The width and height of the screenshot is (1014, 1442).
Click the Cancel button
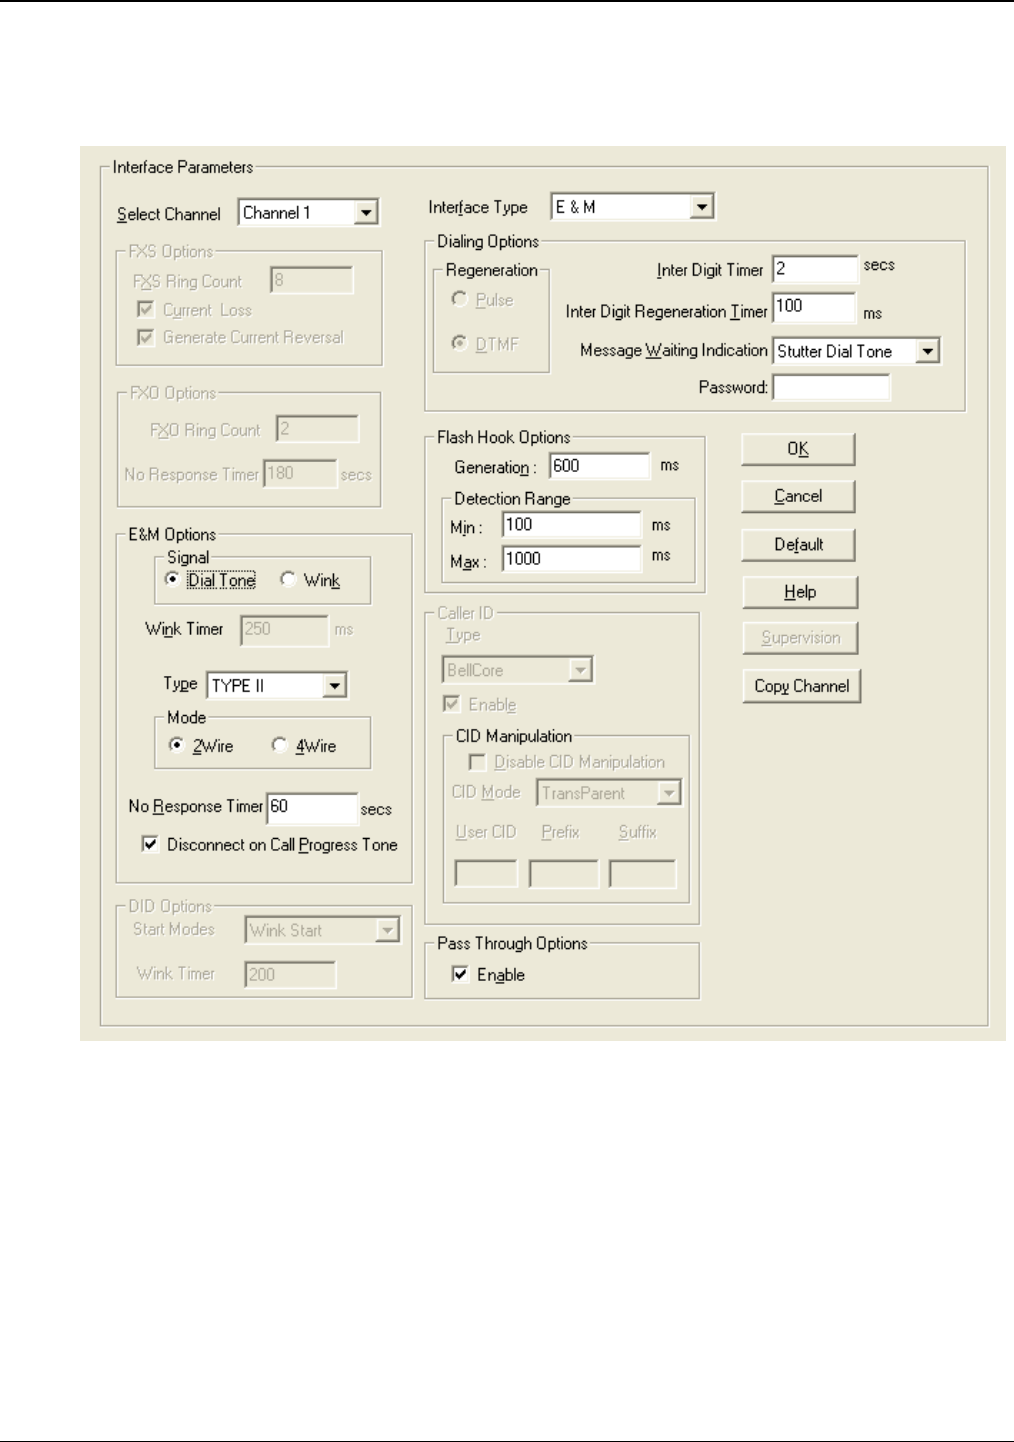pyautogui.click(x=798, y=496)
